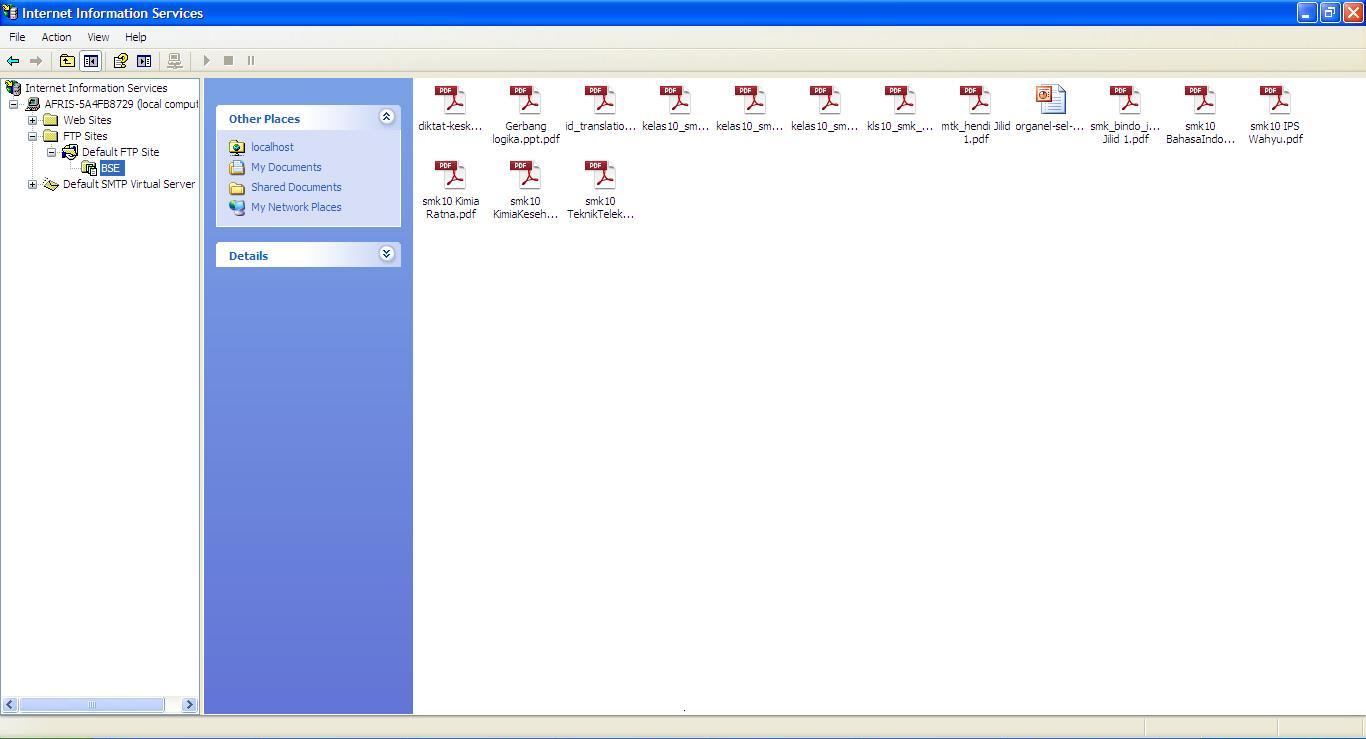
Task: Click the Other Places panel header
Action: coord(308,118)
